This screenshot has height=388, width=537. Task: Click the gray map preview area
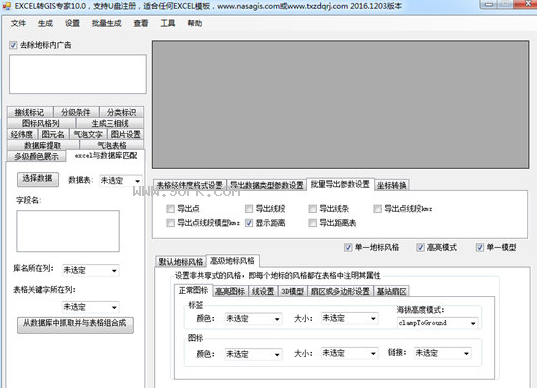click(341, 104)
